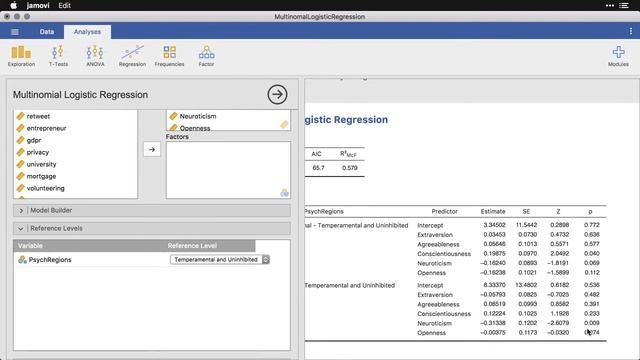Switch to the Analyses tab

(x=87, y=32)
